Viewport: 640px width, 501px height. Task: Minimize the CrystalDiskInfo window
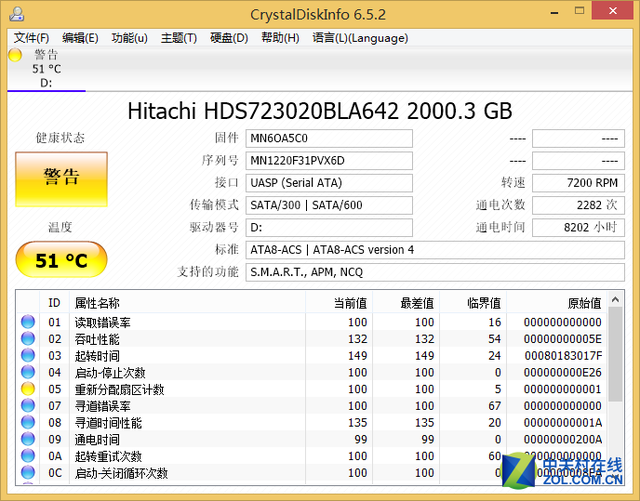554,12
